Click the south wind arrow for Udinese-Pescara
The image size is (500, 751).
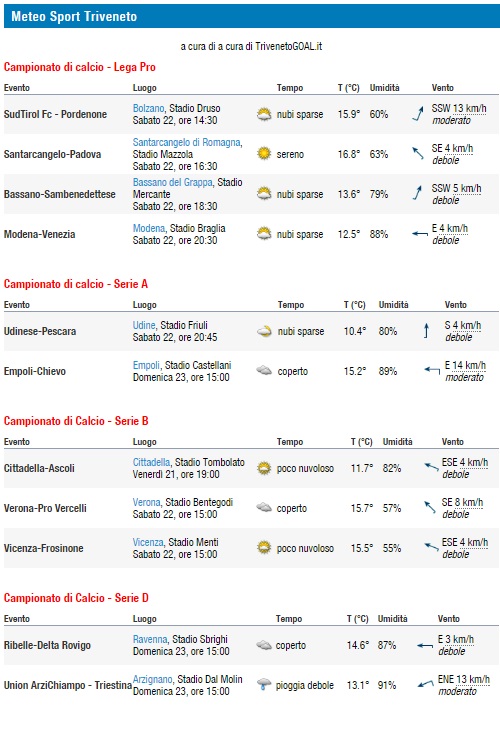coord(426,330)
